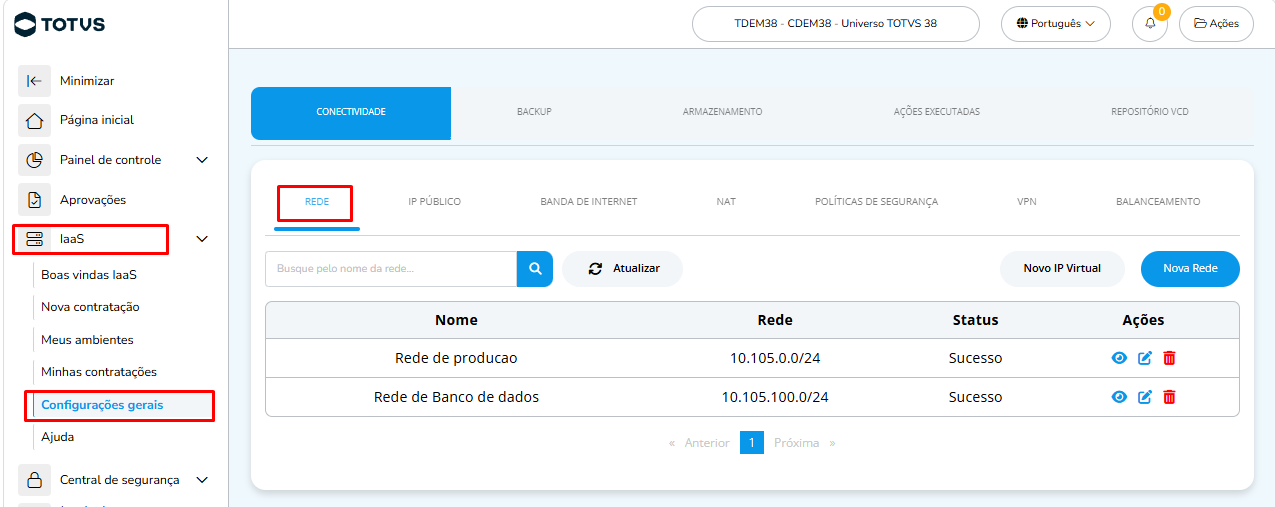The width and height of the screenshot is (1275, 507).
Task: Open the Português language dropdown
Action: [1056, 24]
